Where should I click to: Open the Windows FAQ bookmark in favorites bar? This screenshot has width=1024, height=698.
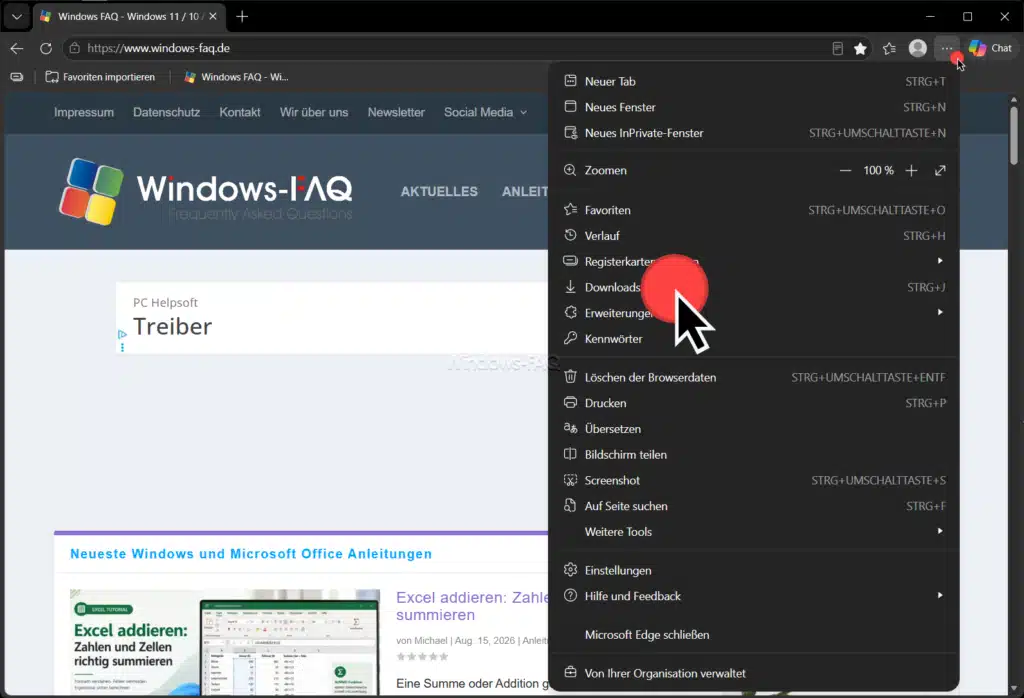tap(236, 77)
